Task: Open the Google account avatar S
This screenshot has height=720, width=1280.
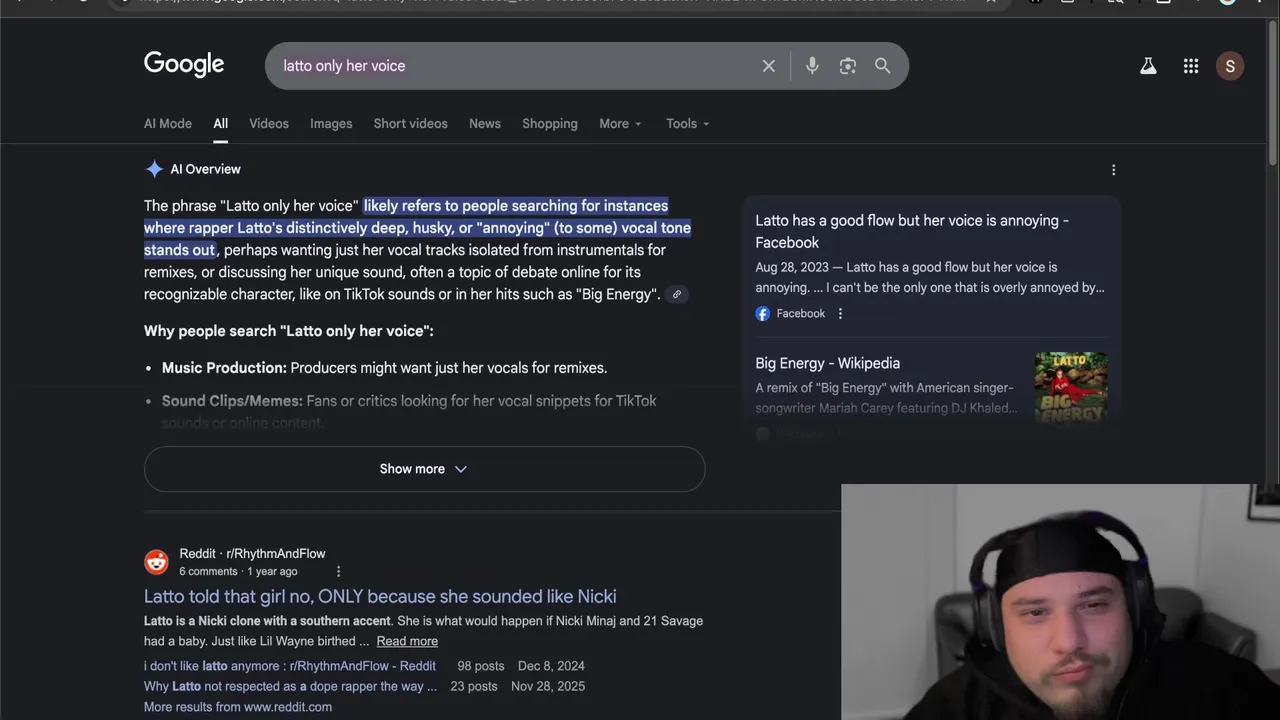Action: tap(1230, 66)
